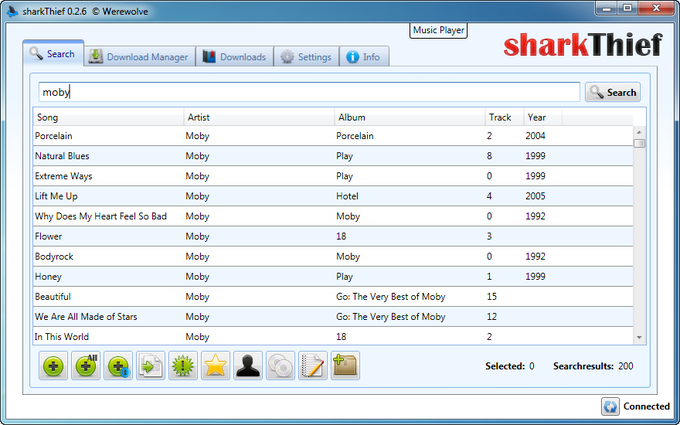Sort results by Album column header

point(409,117)
